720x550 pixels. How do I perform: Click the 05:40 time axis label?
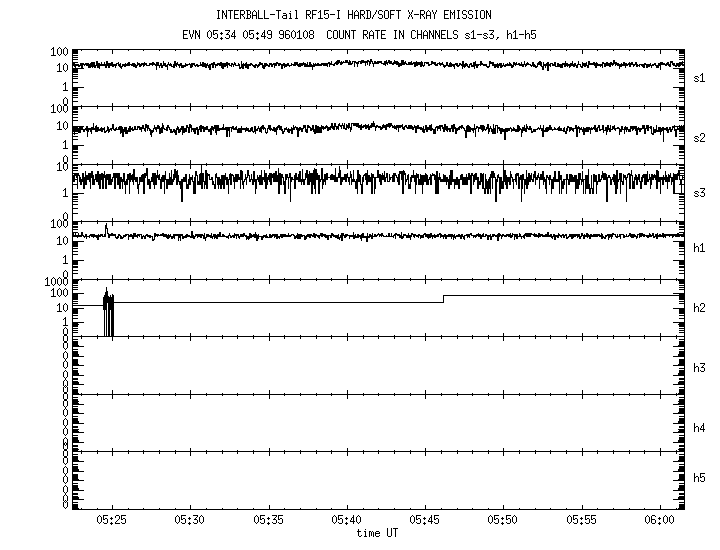click(x=347, y=521)
